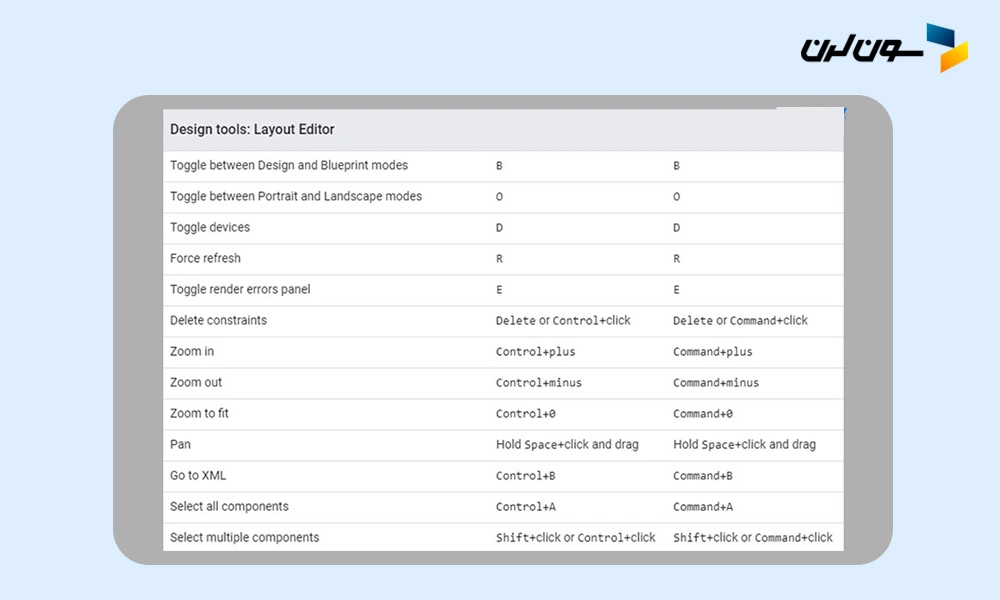Select the 'Pan' row label
1000x600 pixels.
click(180, 444)
